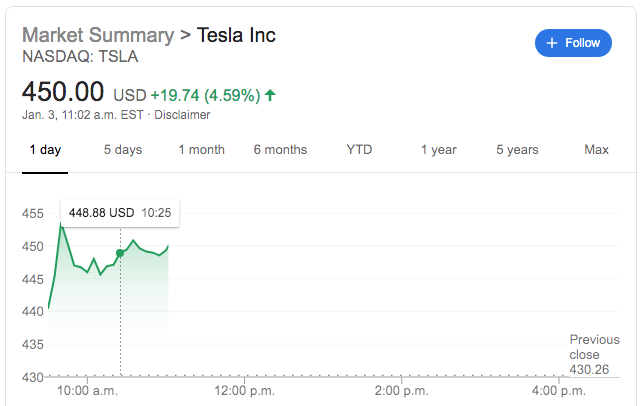Switch to the 5 days tab

click(x=123, y=150)
